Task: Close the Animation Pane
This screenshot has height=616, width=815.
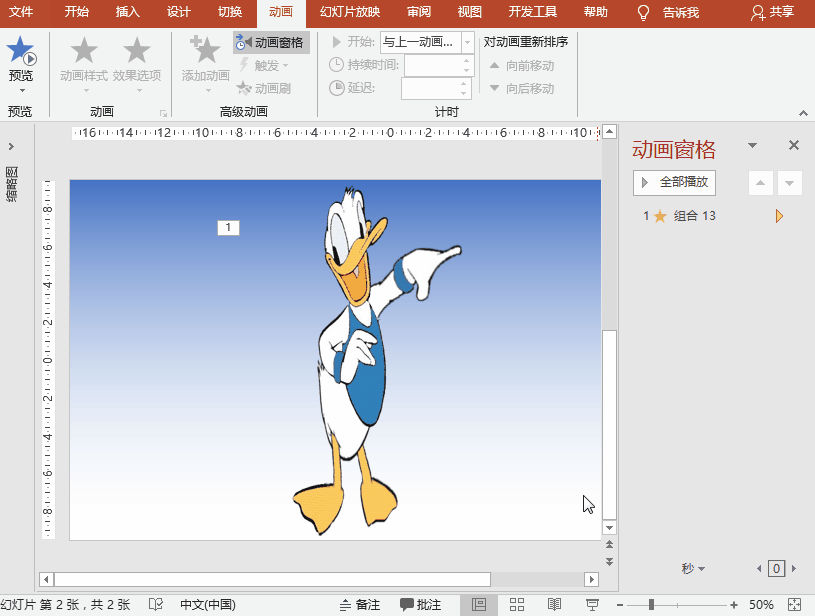Action: (794, 145)
